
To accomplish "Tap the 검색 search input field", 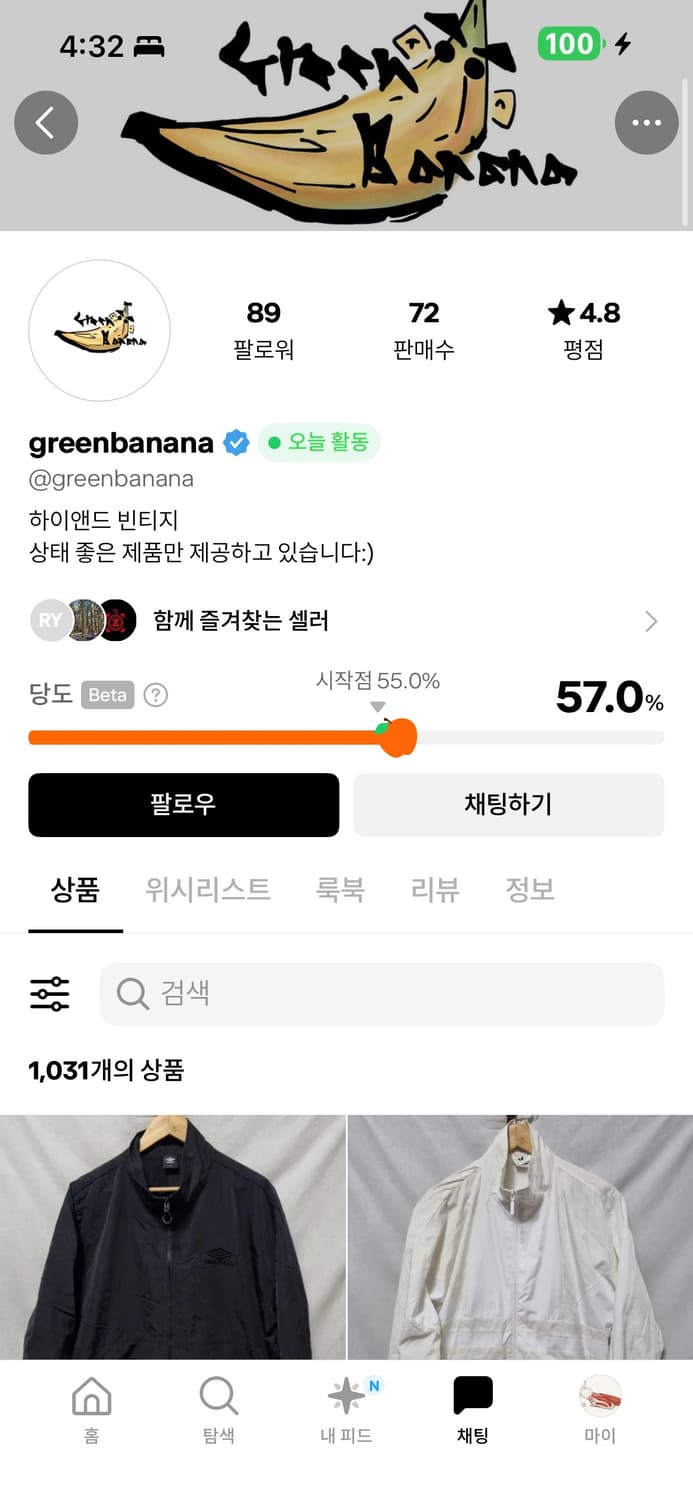I will click(381, 993).
